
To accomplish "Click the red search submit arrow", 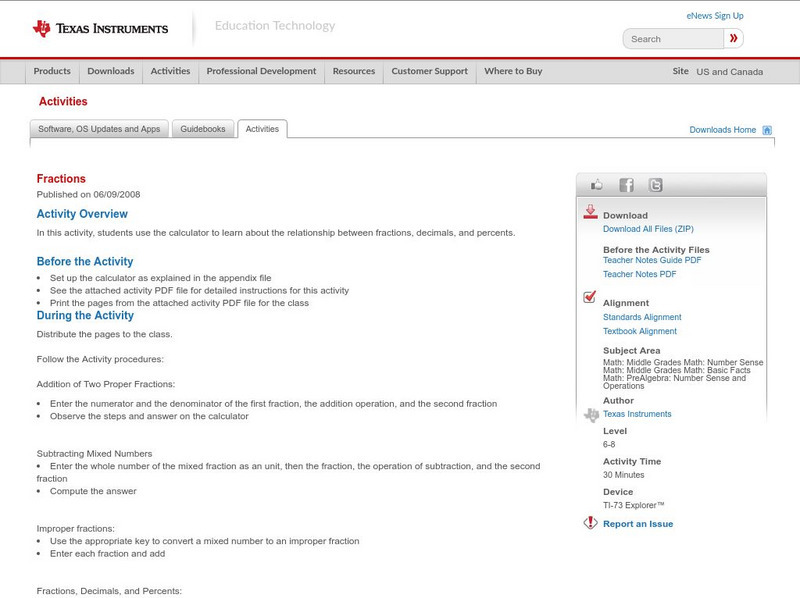I will 734,39.
